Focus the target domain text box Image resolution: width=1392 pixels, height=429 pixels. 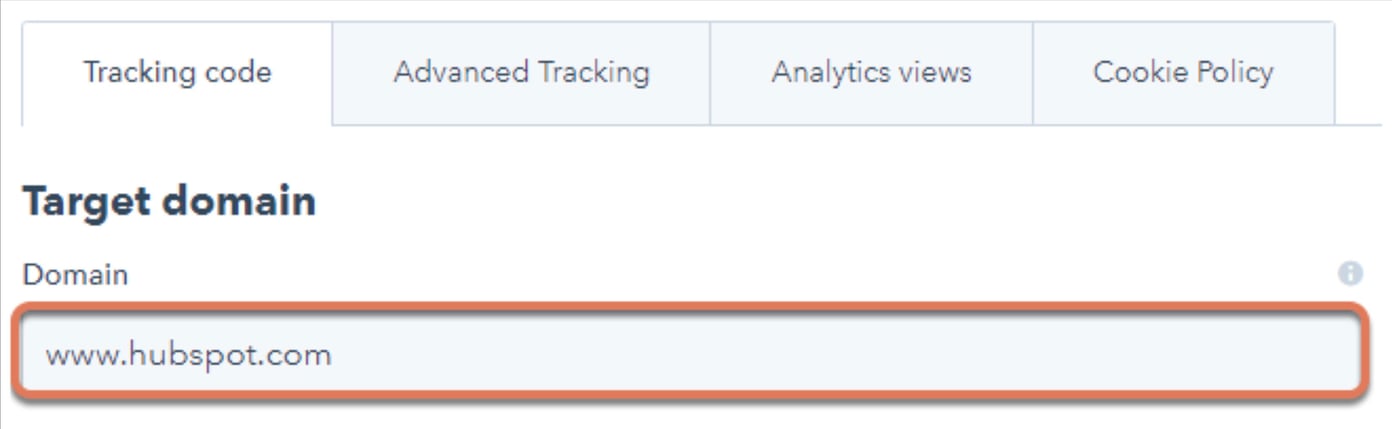[x=688, y=355]
